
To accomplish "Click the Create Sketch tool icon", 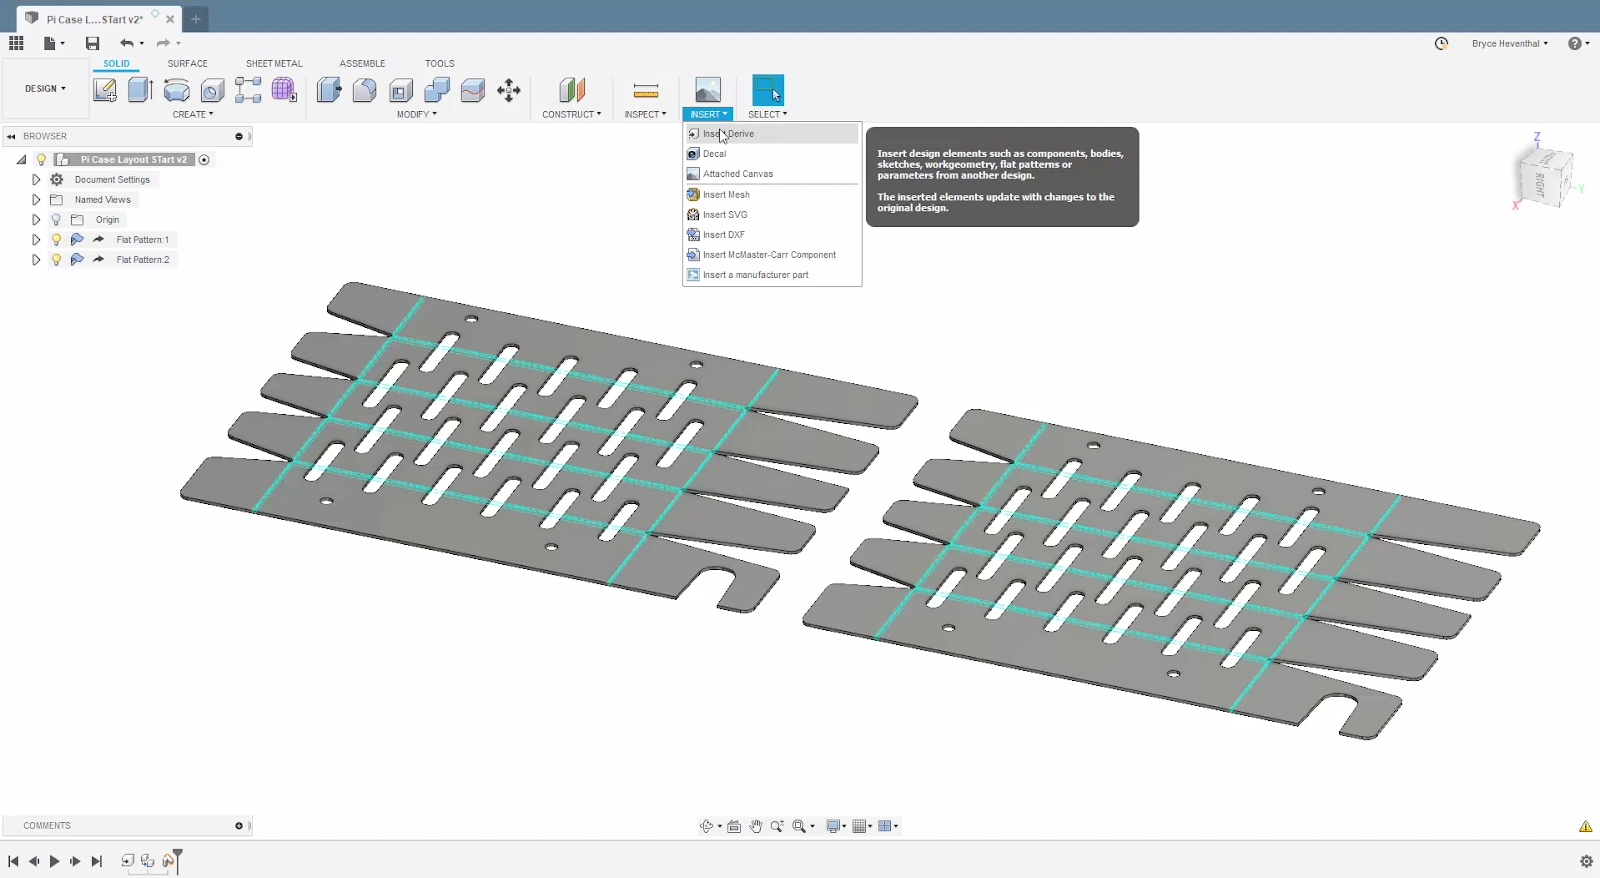I will 105,90.
